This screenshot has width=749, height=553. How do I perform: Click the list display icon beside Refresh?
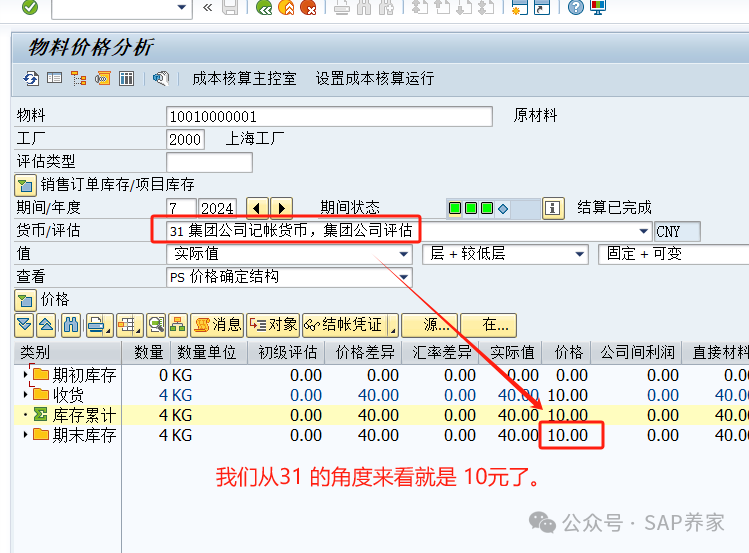point(54,78)
